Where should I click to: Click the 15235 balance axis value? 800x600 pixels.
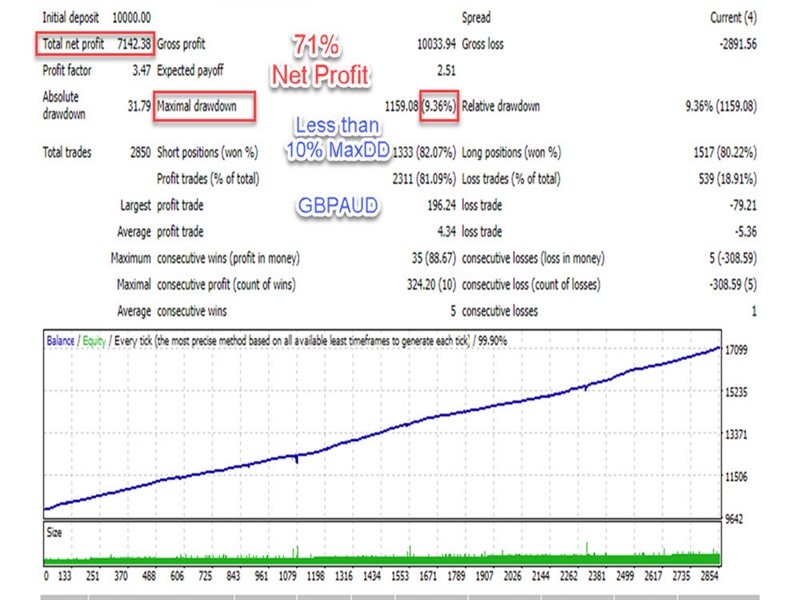pos(736,392)
